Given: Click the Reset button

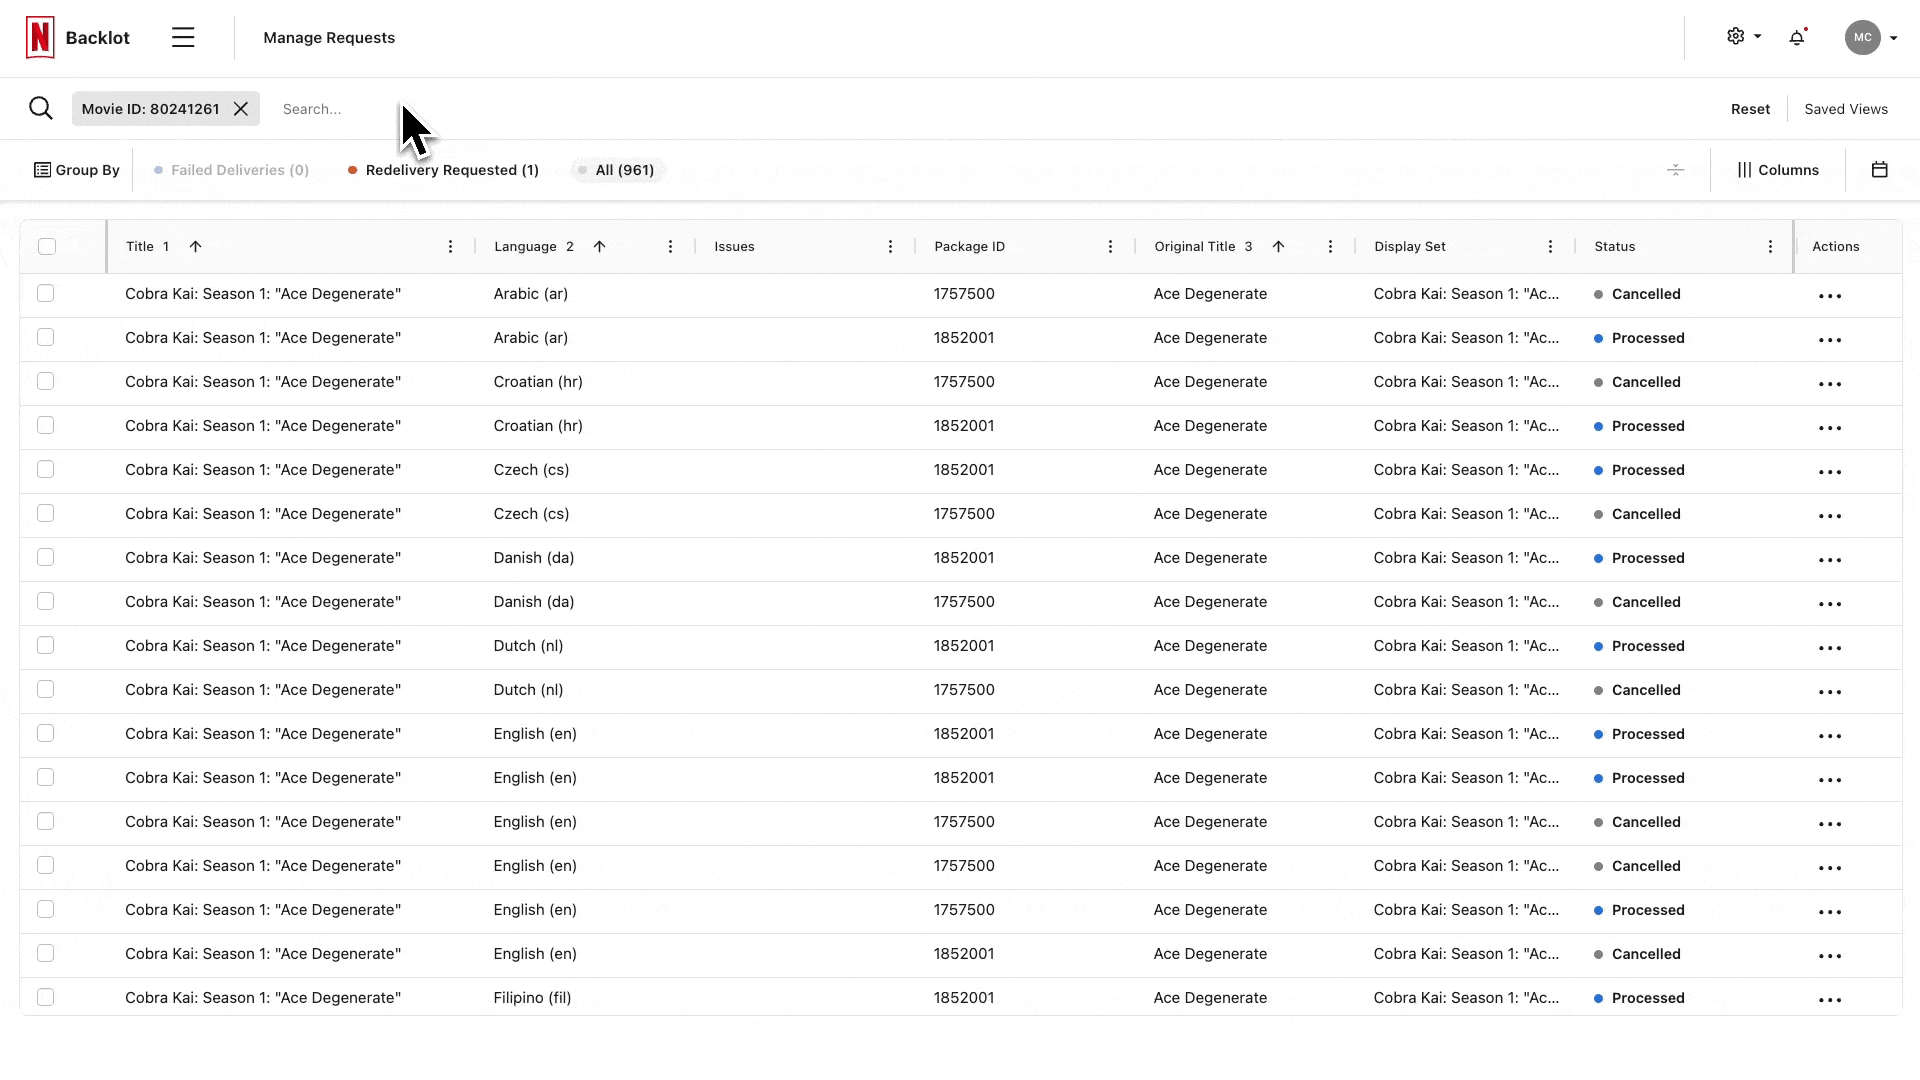Looking at the screenshot, I should pos(1750,108).
